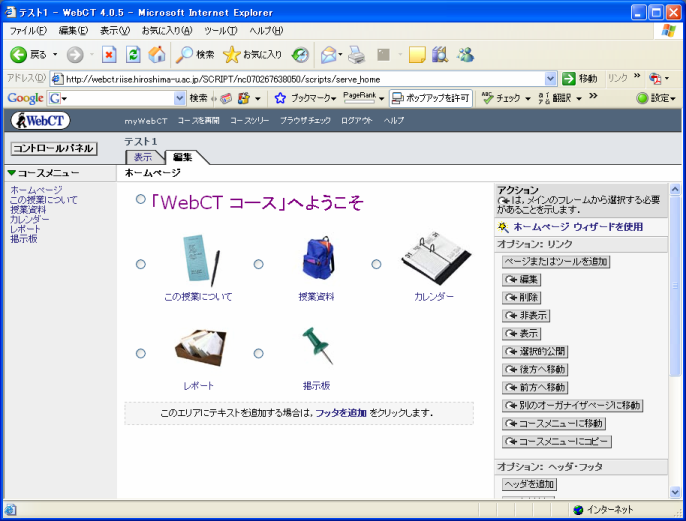686x521 pixels.
Task: Open the ファイル(F) menu
Action: coord(28,31)
